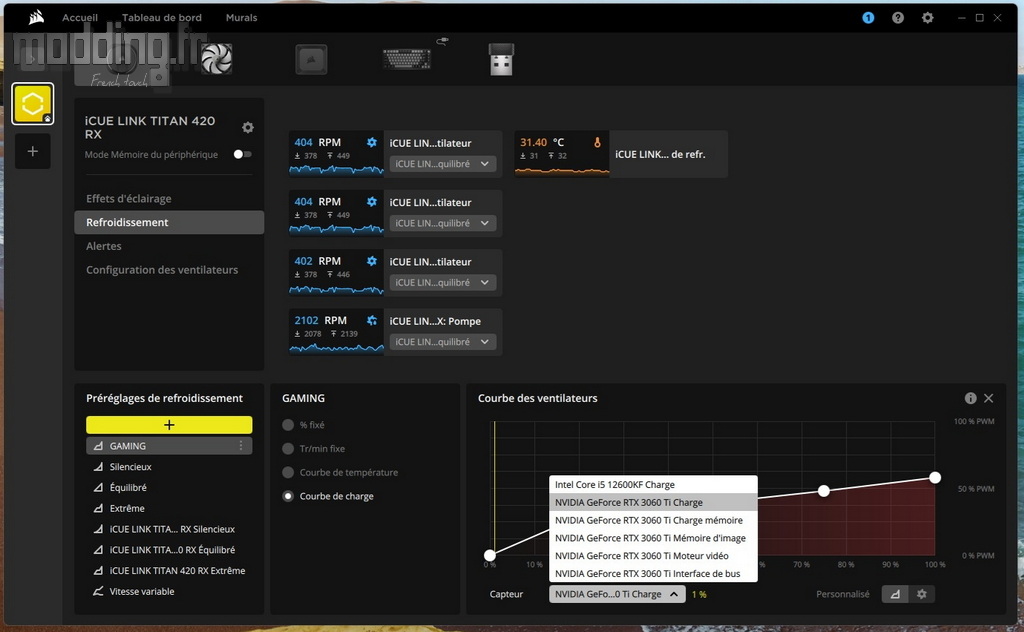Open Effets d'éclairage section
Screen dimensions: 1024x632
(x=169, y=198)
